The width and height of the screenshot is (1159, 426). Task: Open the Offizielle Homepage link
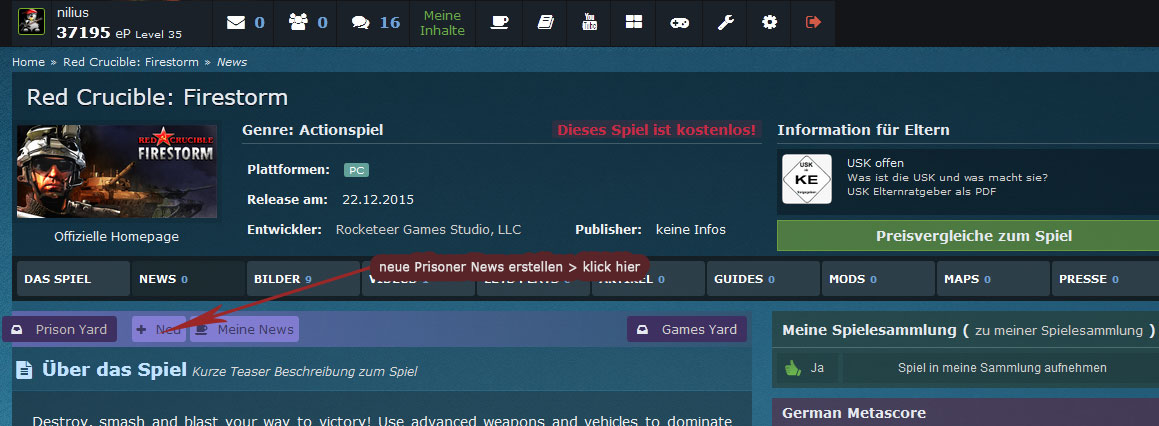tap(117, 237)
